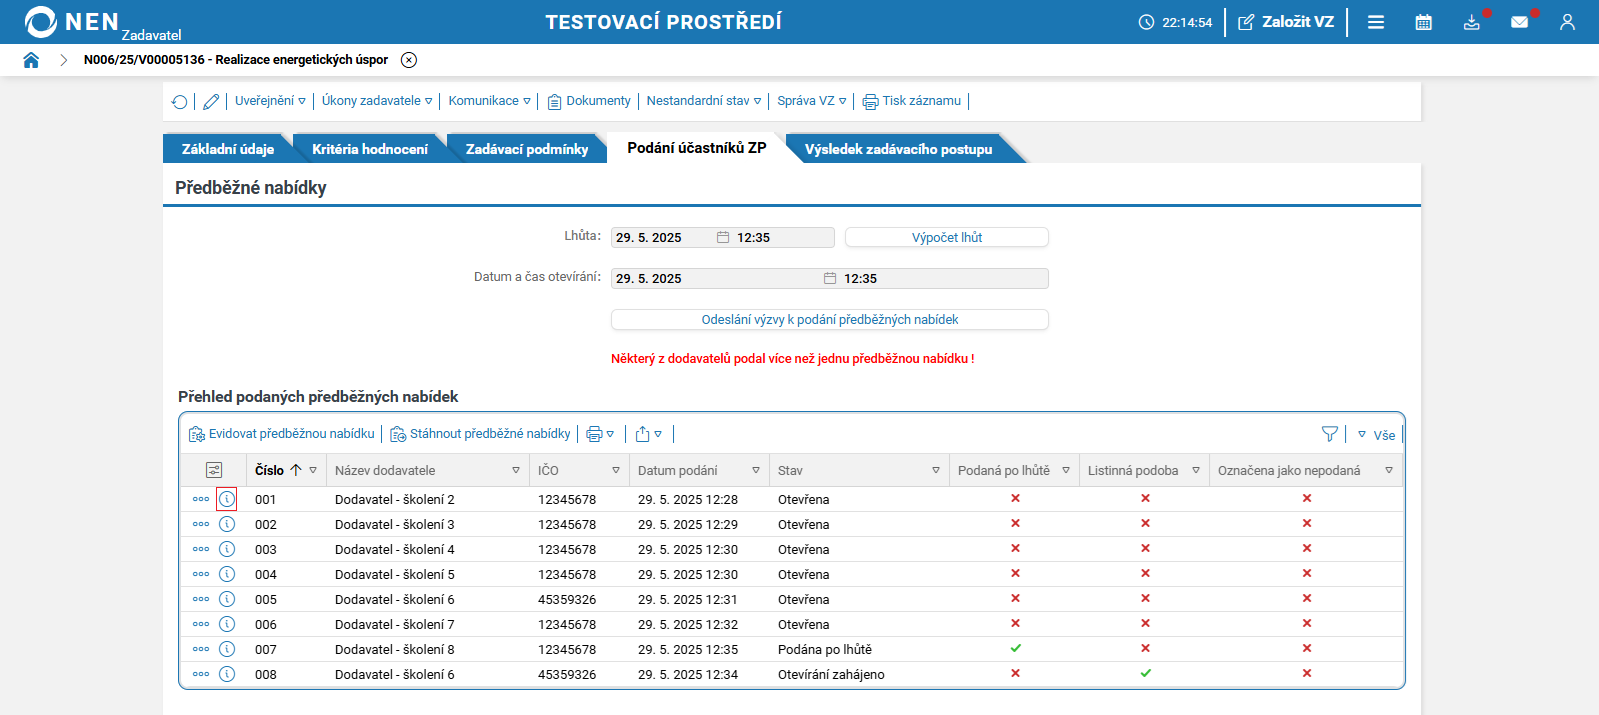1599x715 pixels.
Task: Click Evidovat předběžnou nabídku
Action: pos(282,434)
